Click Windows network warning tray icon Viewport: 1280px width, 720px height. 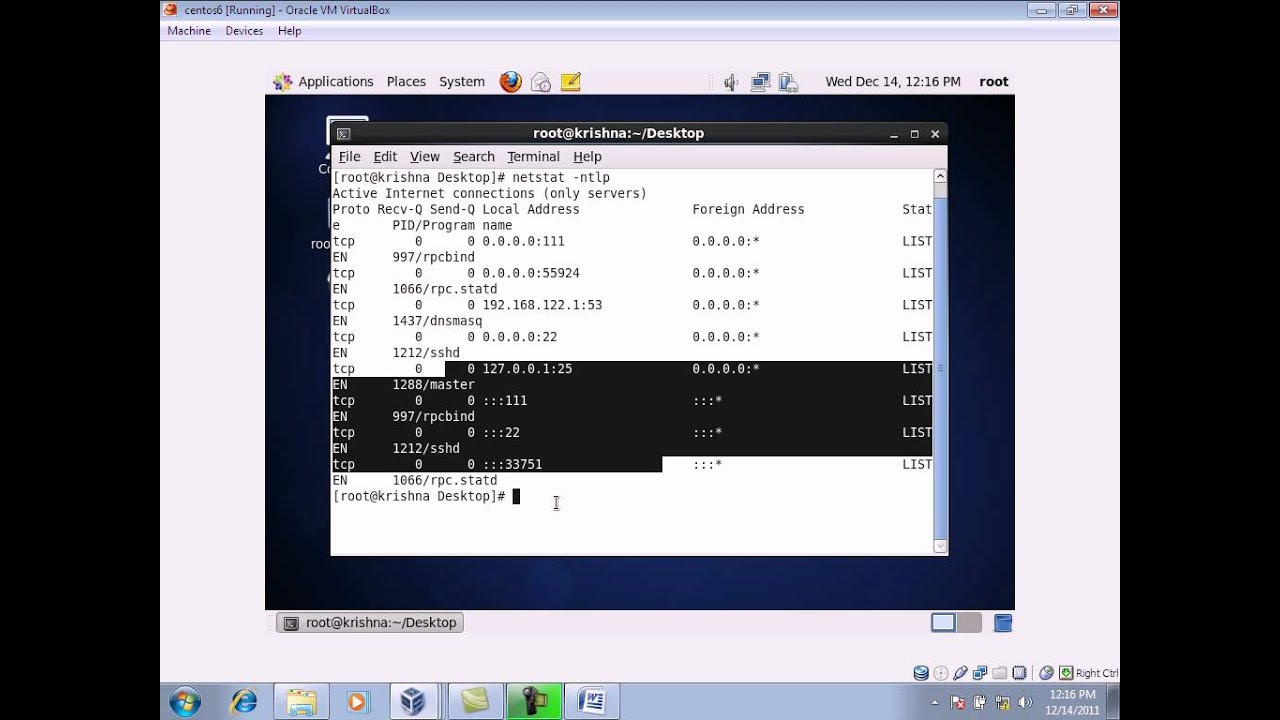tap(1001, 703)
